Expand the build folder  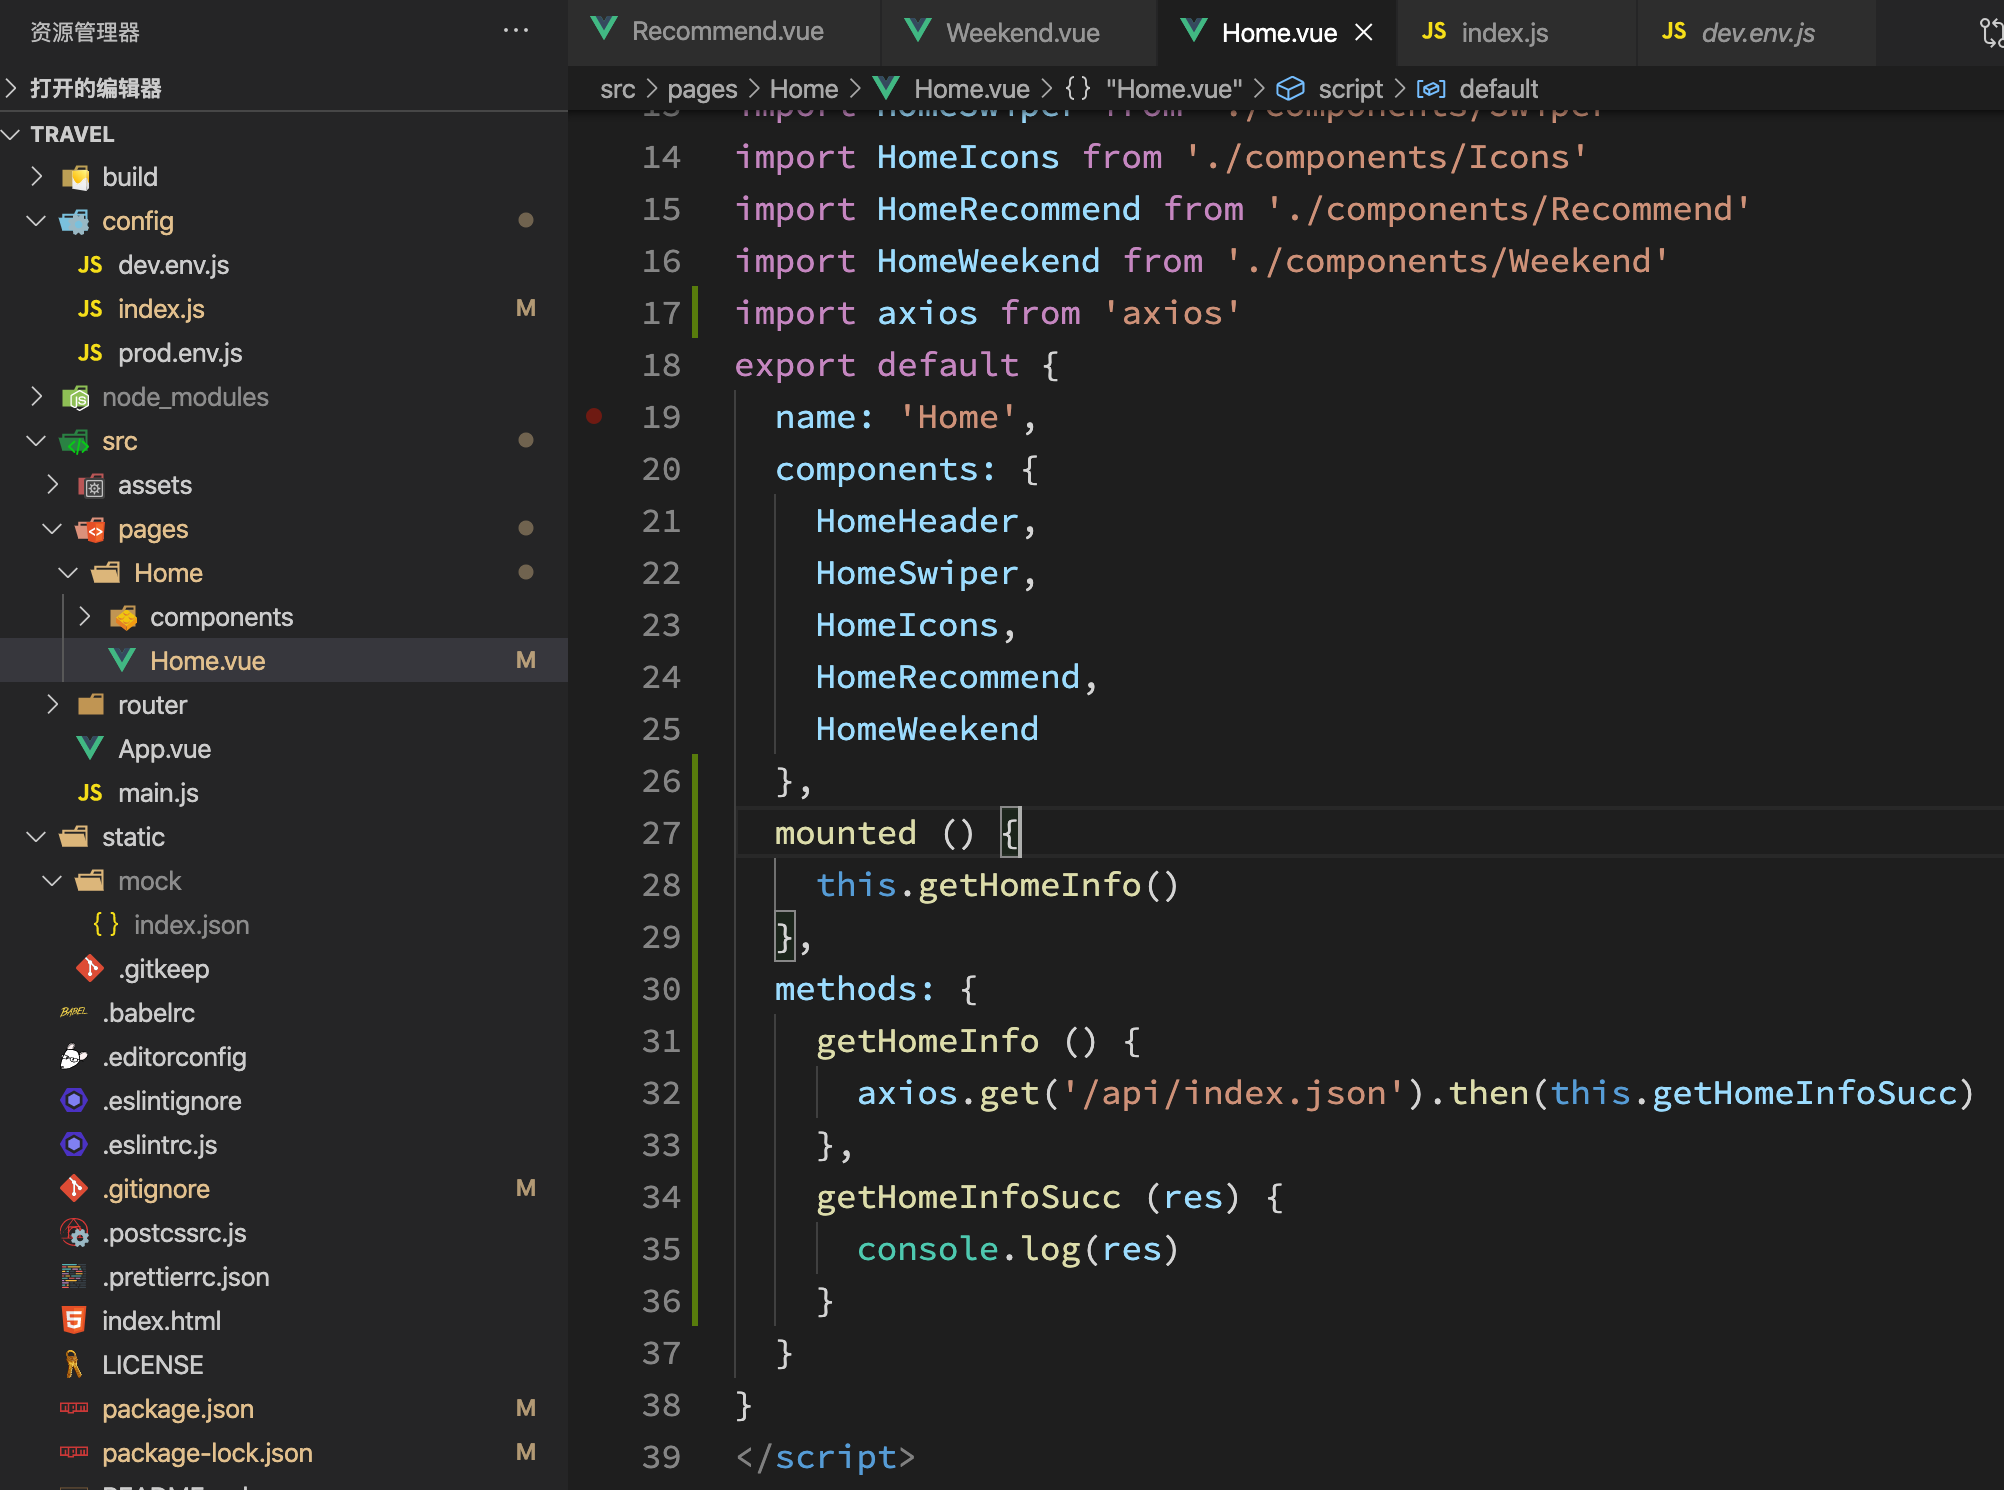[x=37, y=177]
